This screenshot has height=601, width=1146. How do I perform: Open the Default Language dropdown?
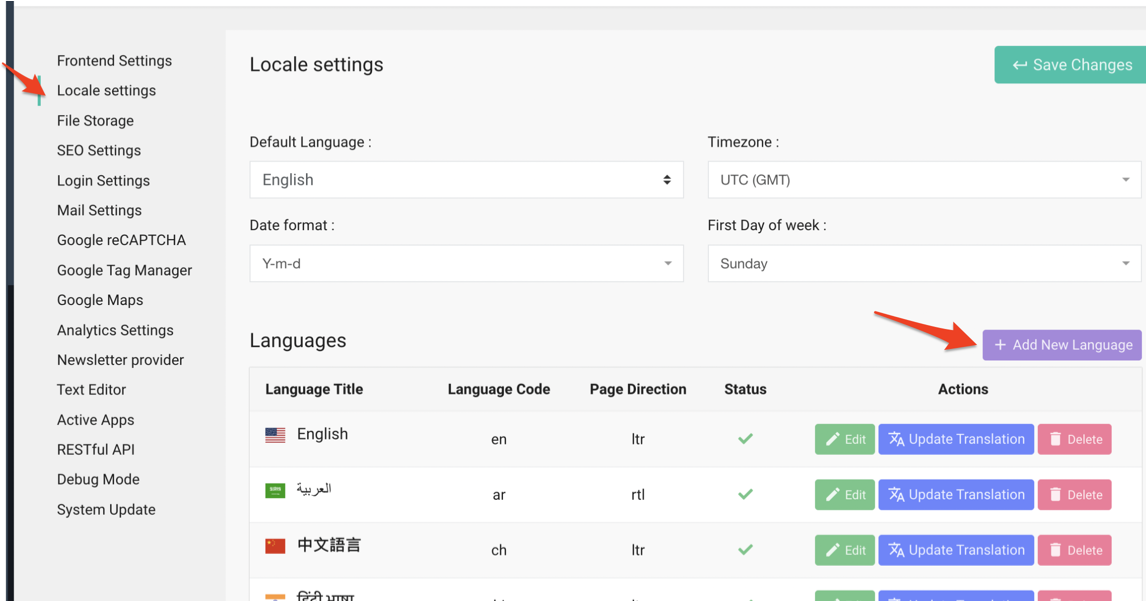(466, 180)
